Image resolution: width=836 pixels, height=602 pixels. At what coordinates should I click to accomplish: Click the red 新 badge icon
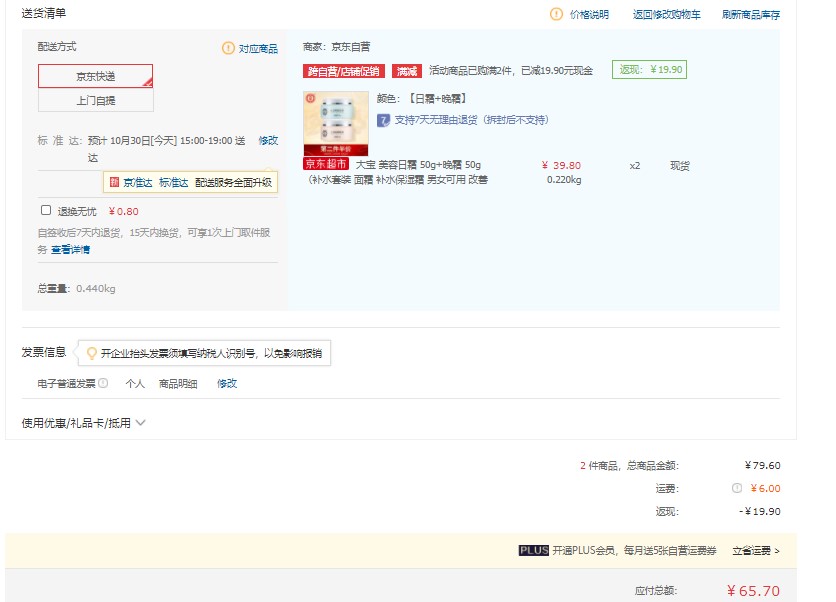(x=114, y=182)
